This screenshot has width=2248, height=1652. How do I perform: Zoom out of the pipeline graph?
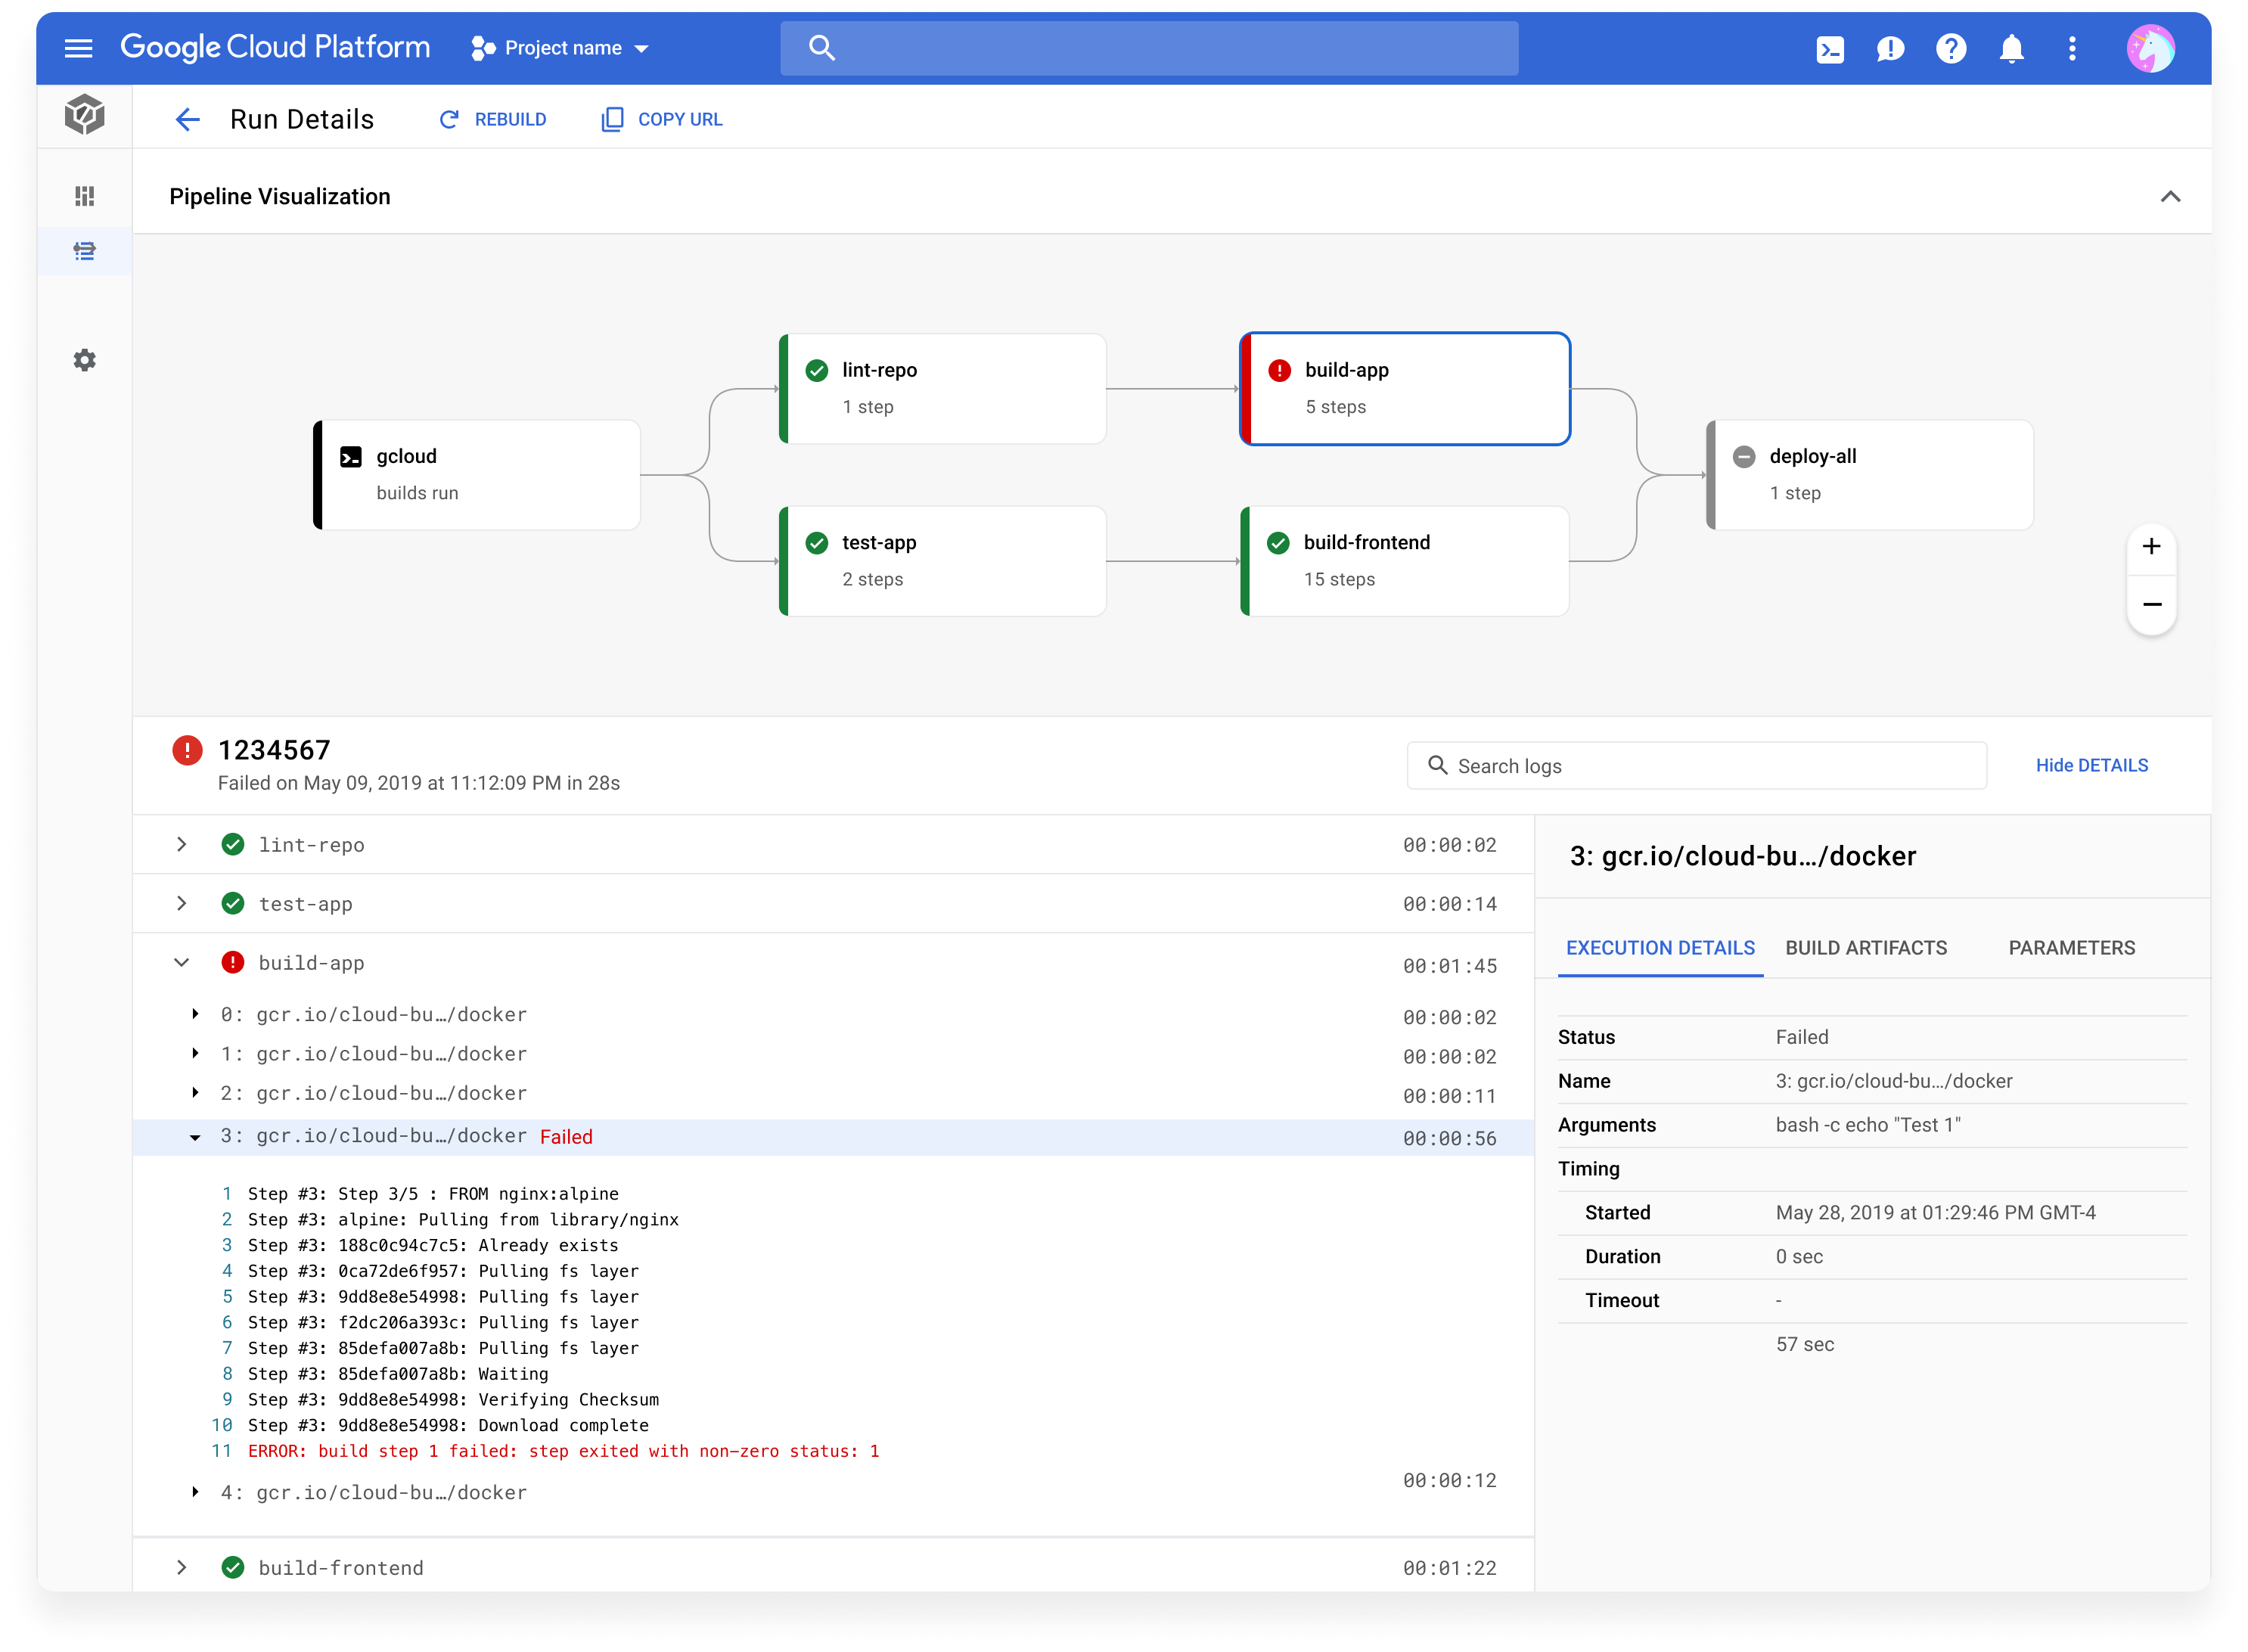tap(2151, 605)
